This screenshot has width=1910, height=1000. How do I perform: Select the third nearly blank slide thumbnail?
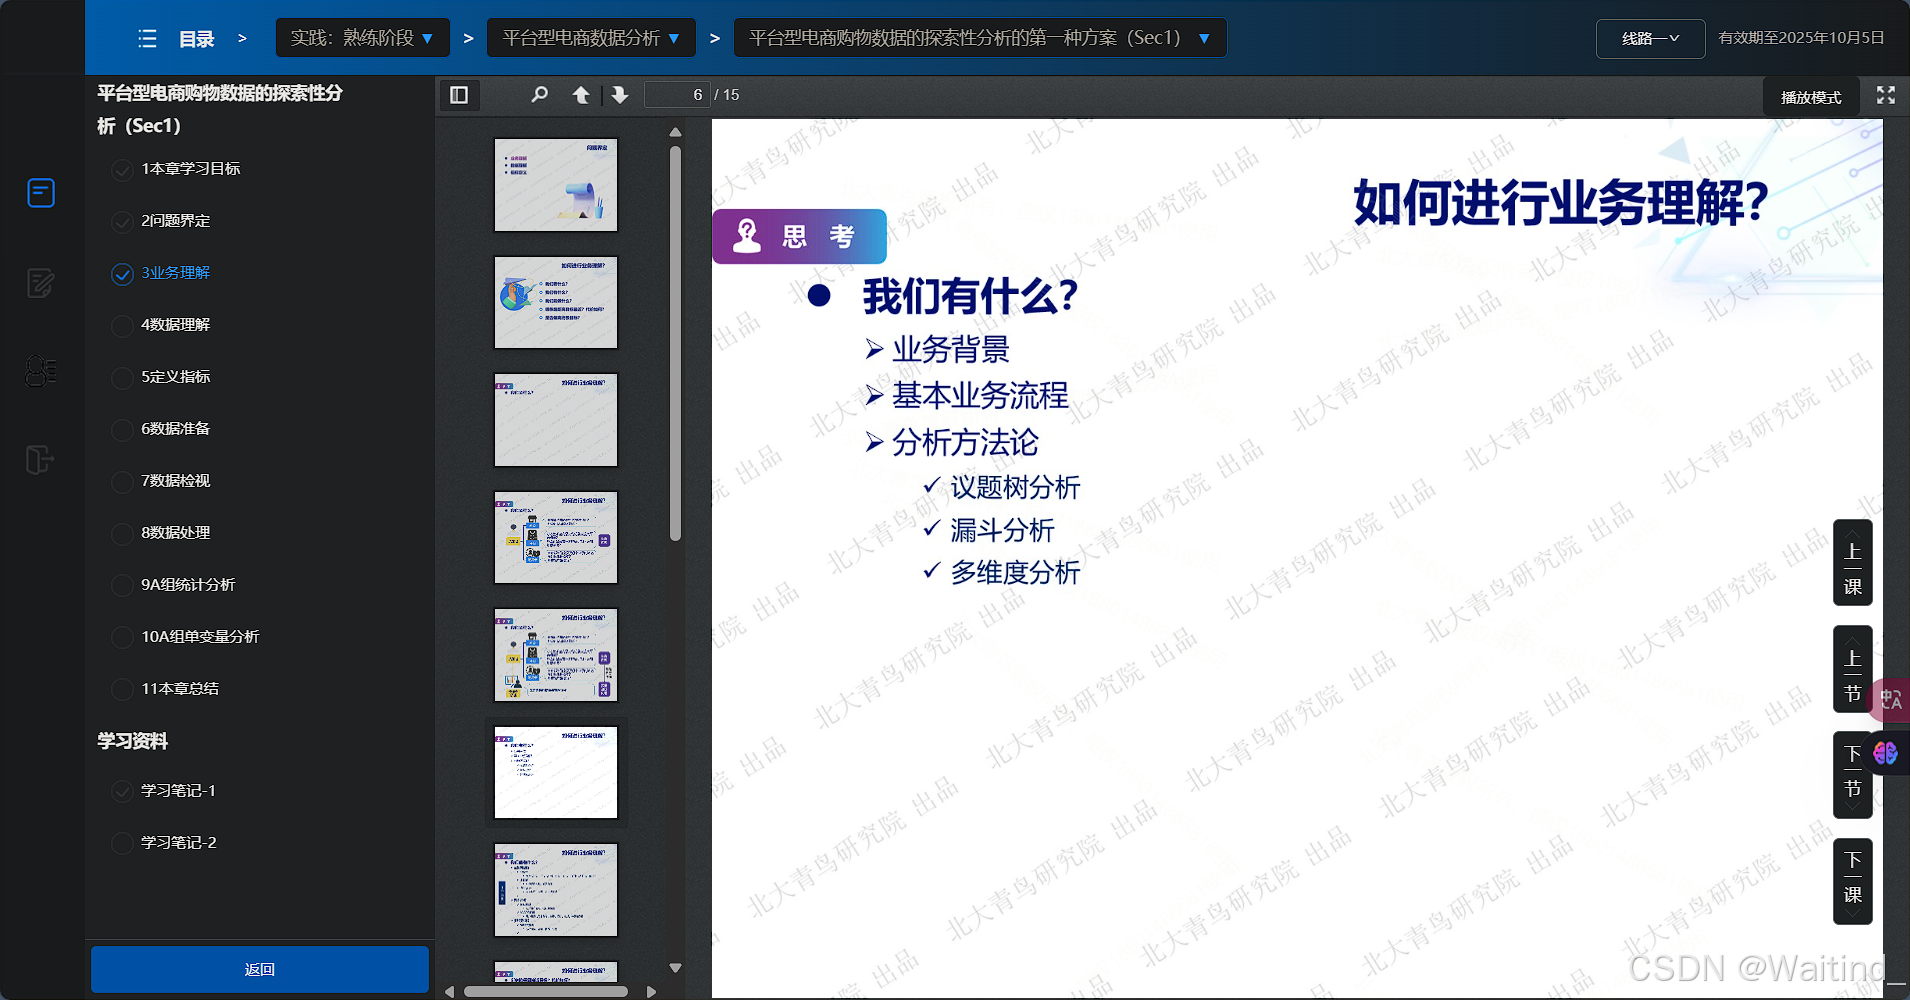coord(556,420)
